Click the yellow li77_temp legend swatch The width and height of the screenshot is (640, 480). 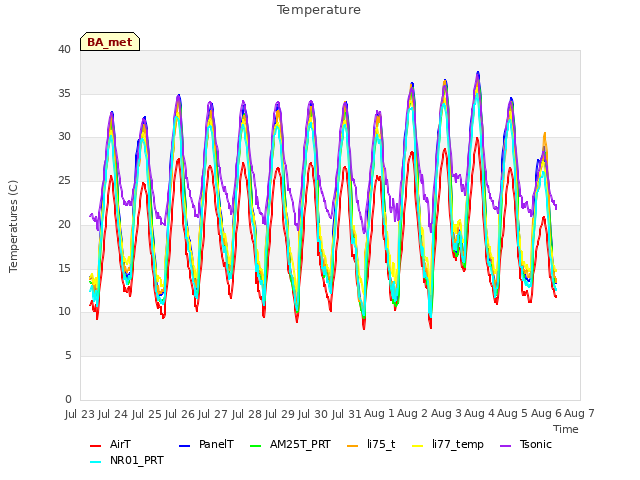(x=418, y=446)
